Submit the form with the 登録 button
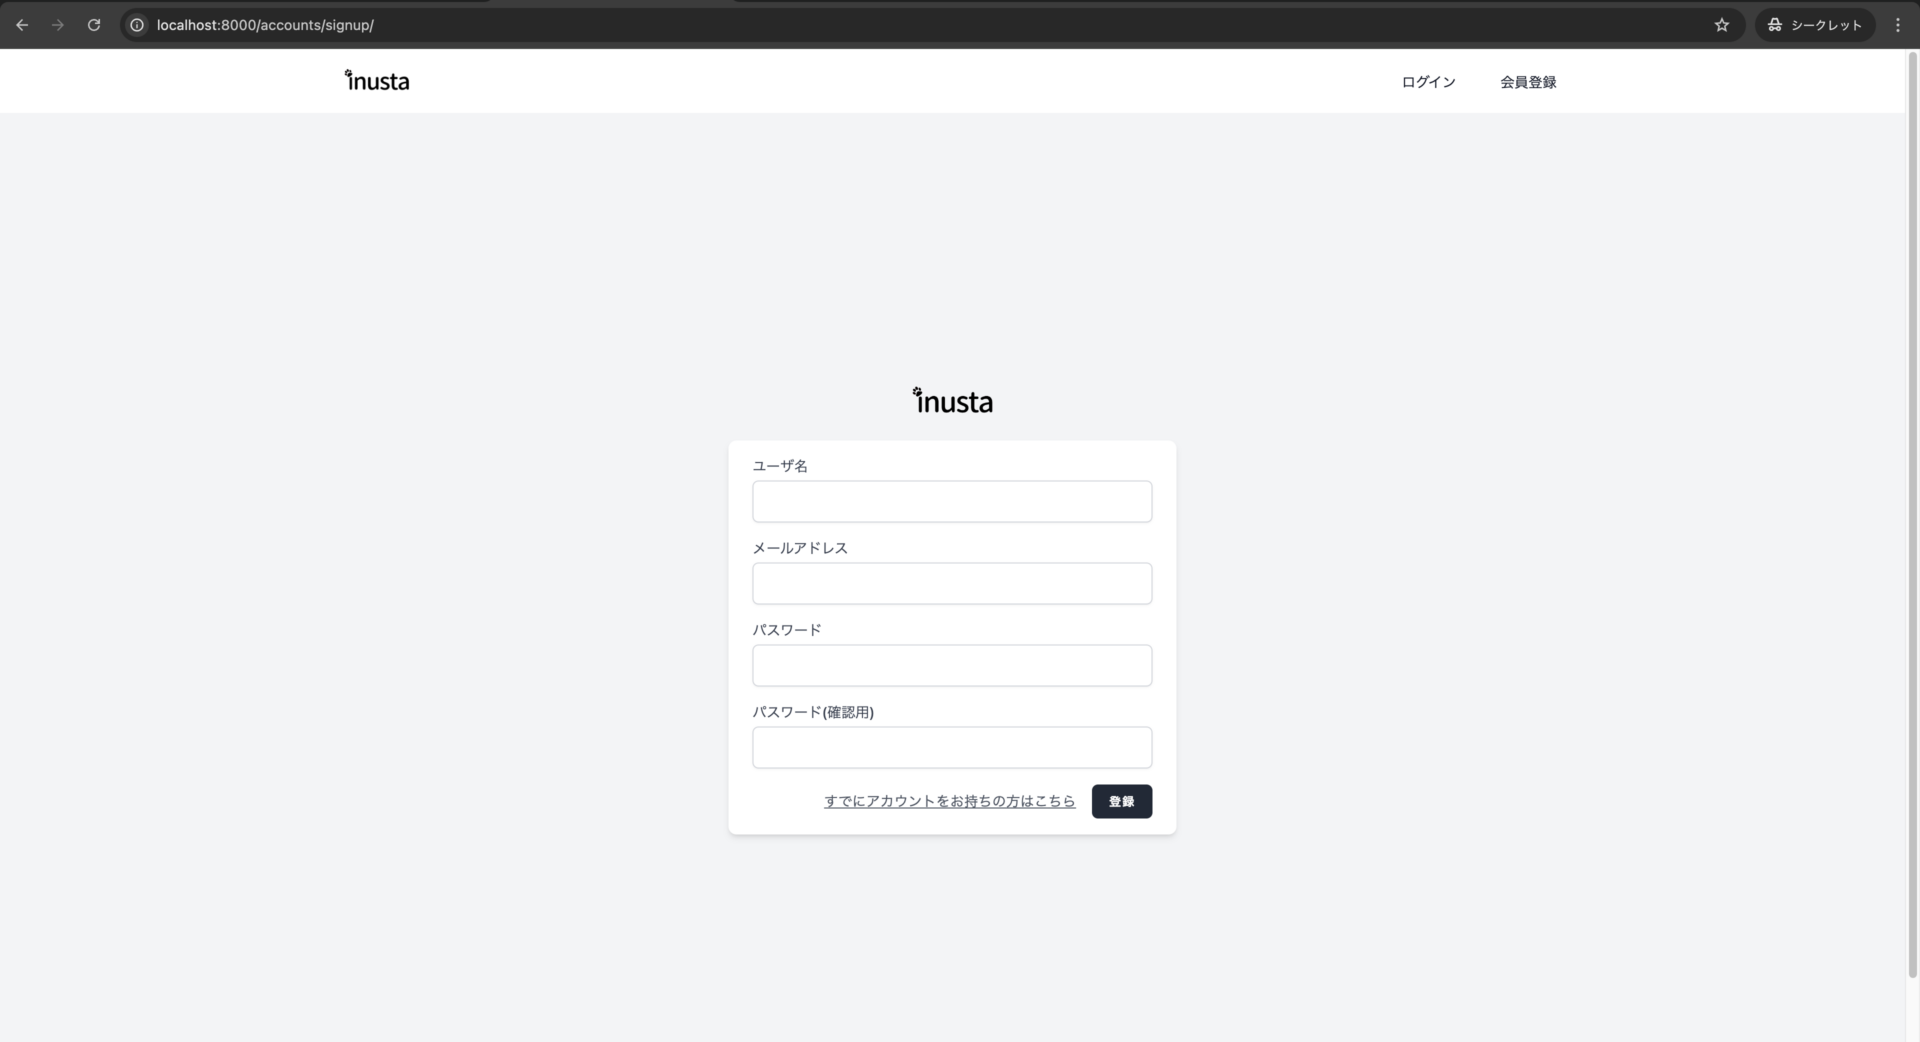The width and height of the screenshot is (1920, 1042). 1122,801
